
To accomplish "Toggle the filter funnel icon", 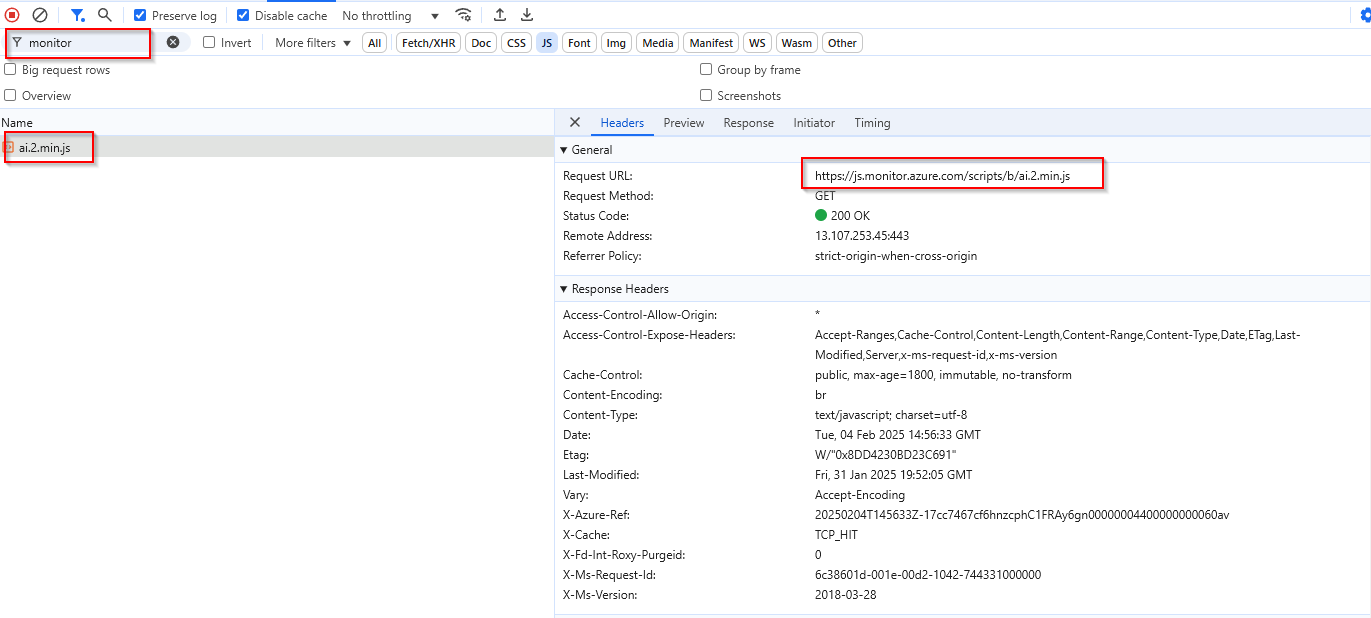I will point(77,15).
